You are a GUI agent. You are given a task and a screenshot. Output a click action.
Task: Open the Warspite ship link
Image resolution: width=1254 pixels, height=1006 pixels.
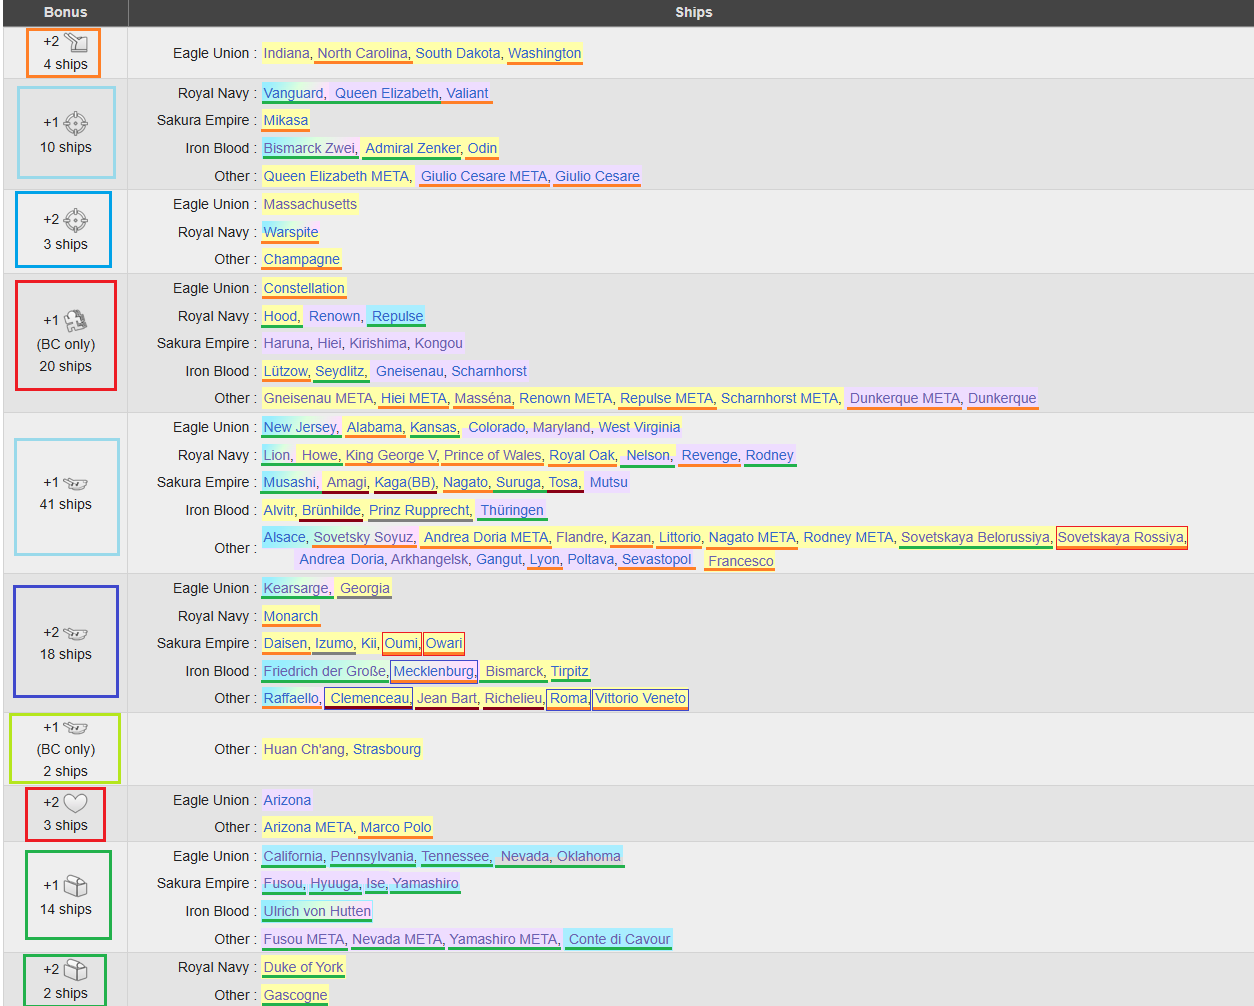pyautogui.click(x=291, y=232)
